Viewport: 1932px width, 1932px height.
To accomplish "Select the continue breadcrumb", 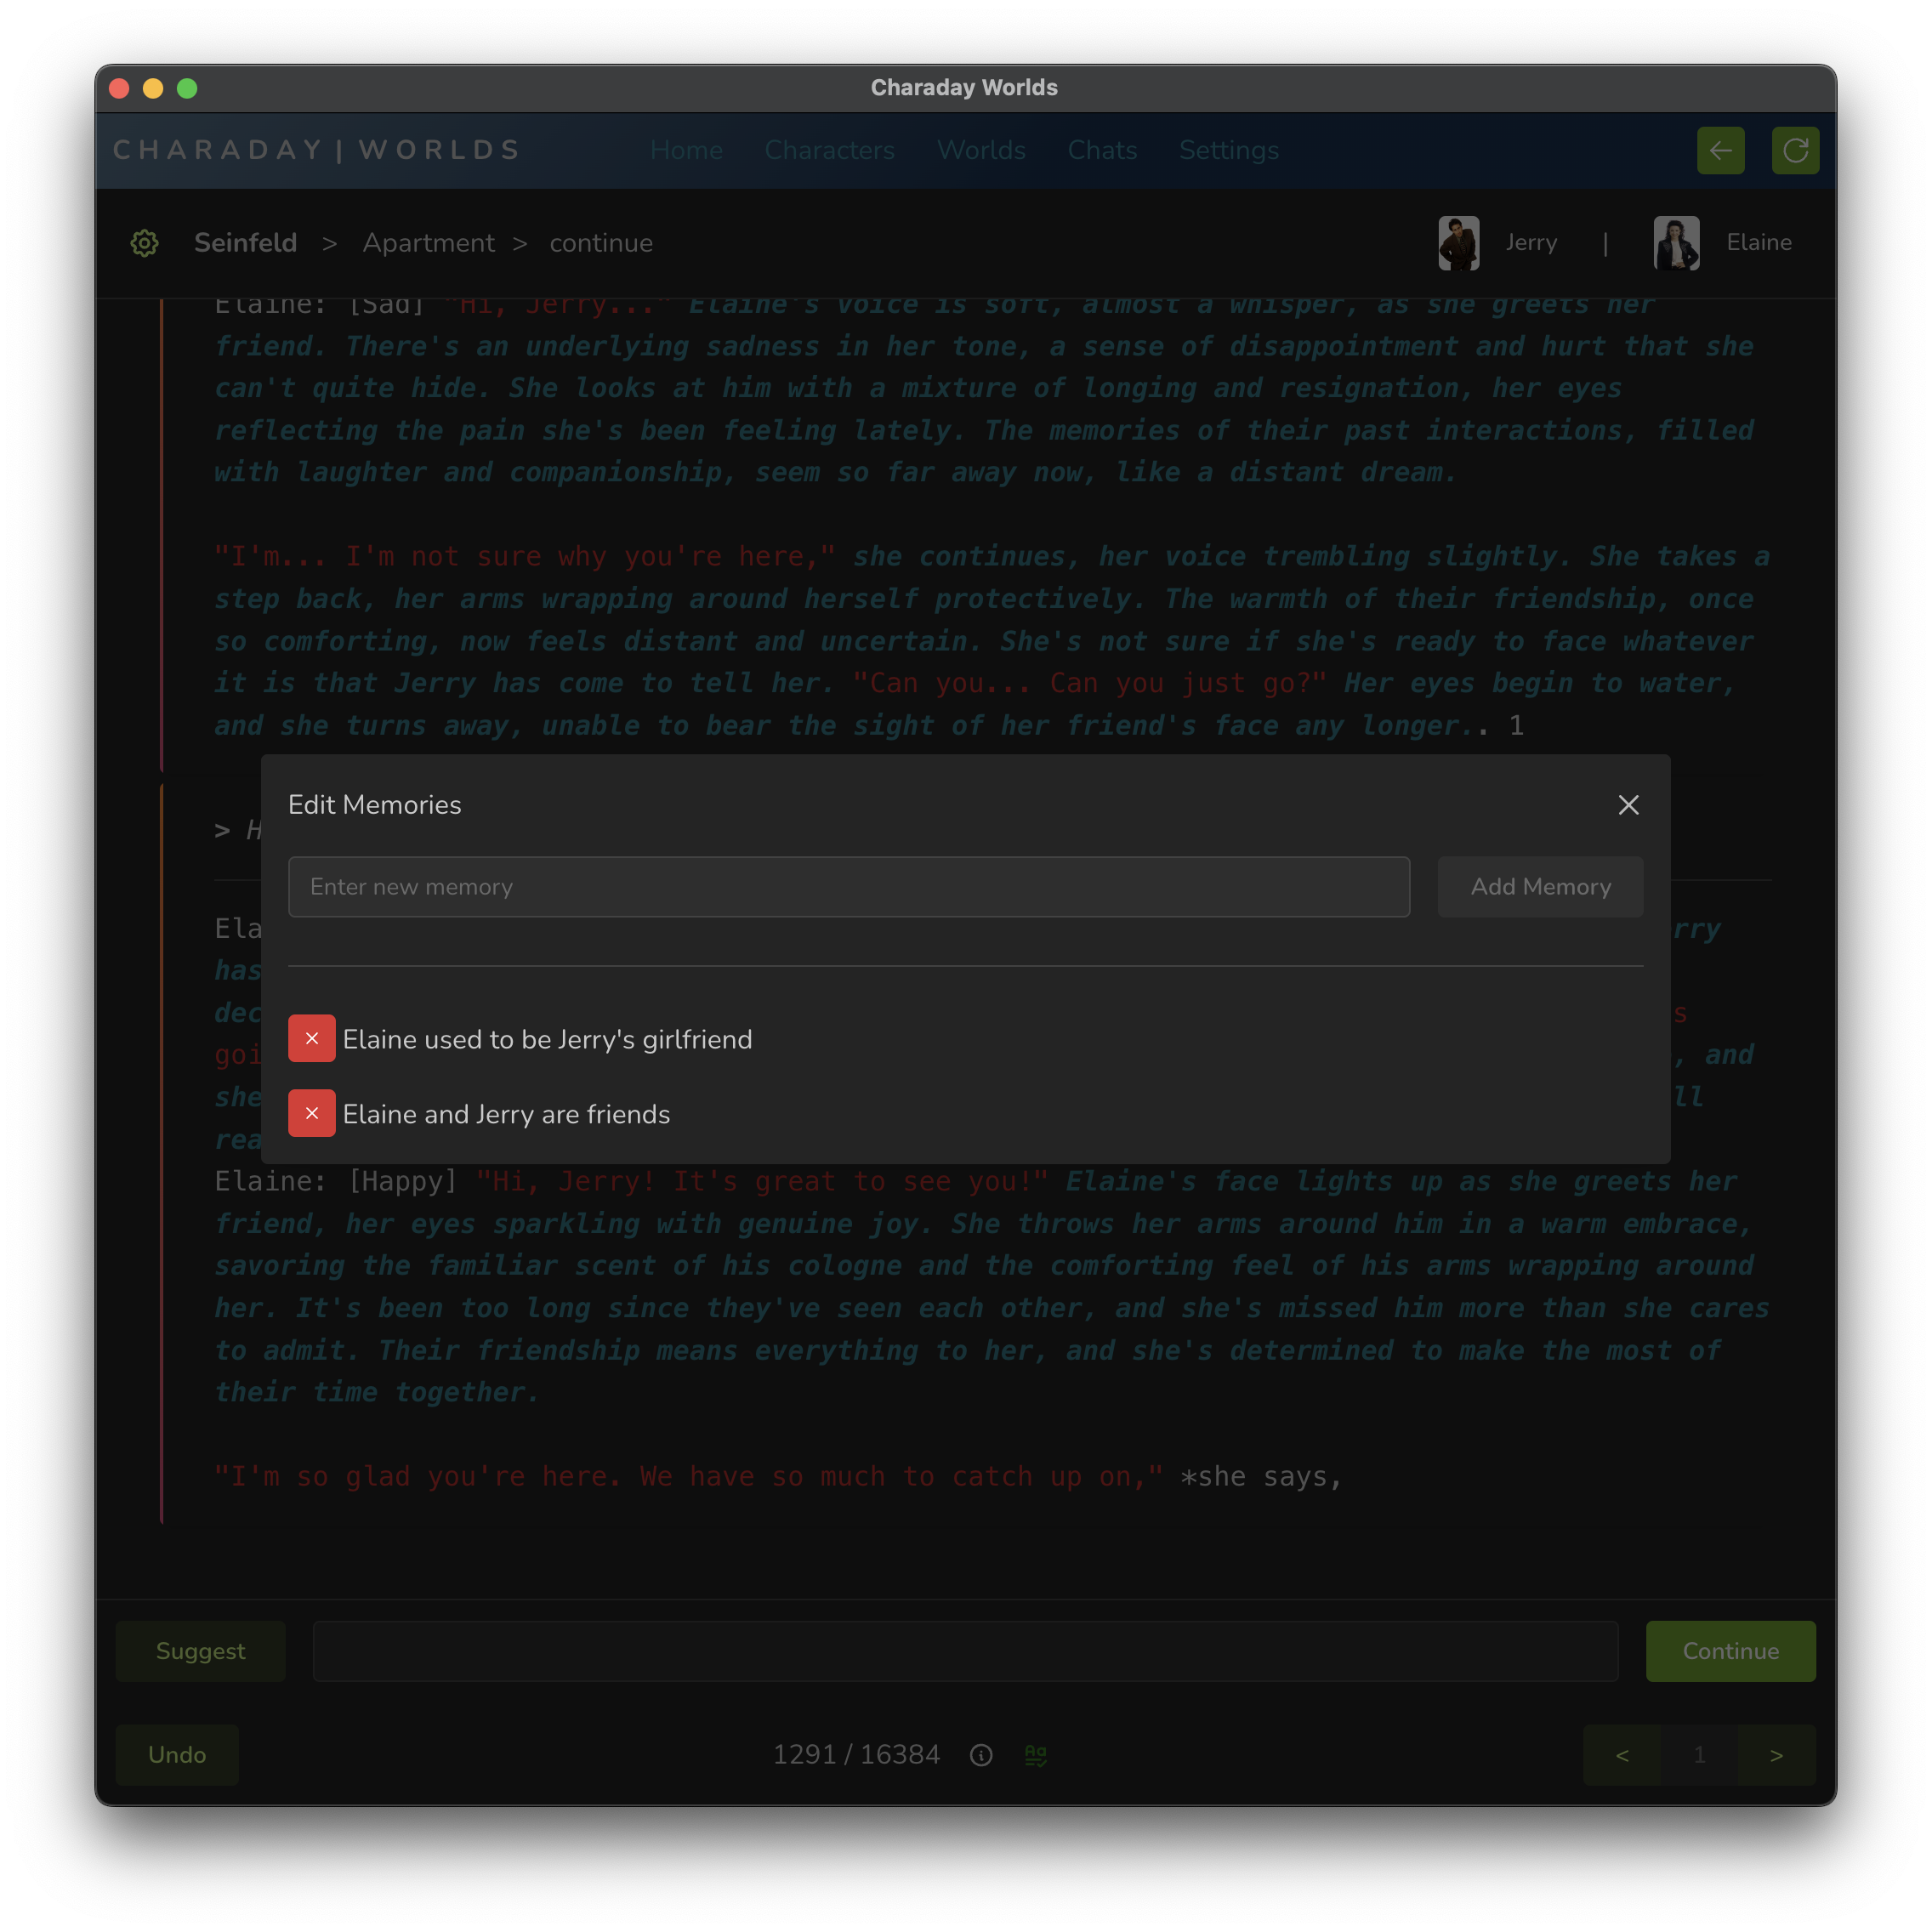I will pos(601,243).
